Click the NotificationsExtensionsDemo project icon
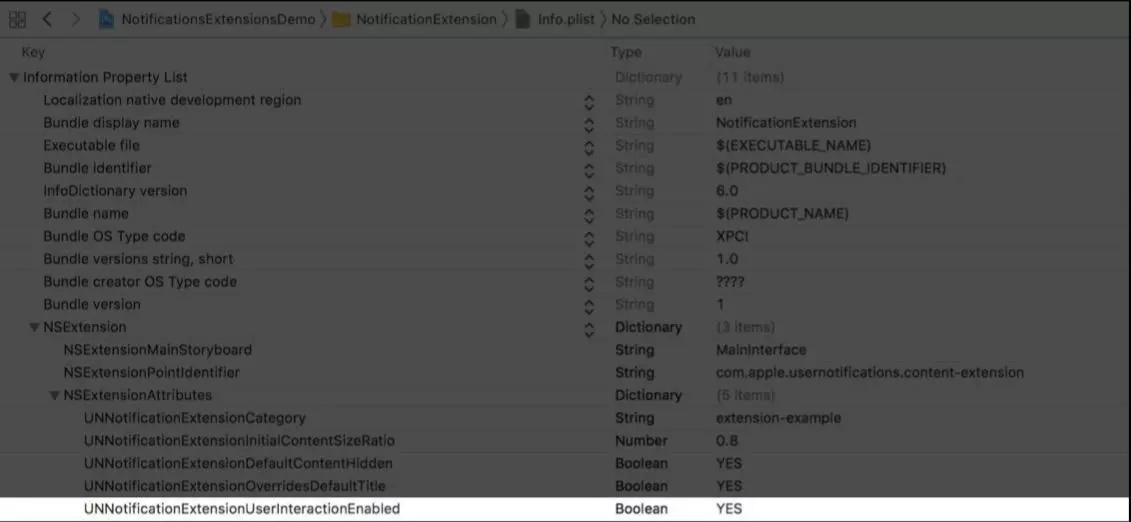 (107, 19)
